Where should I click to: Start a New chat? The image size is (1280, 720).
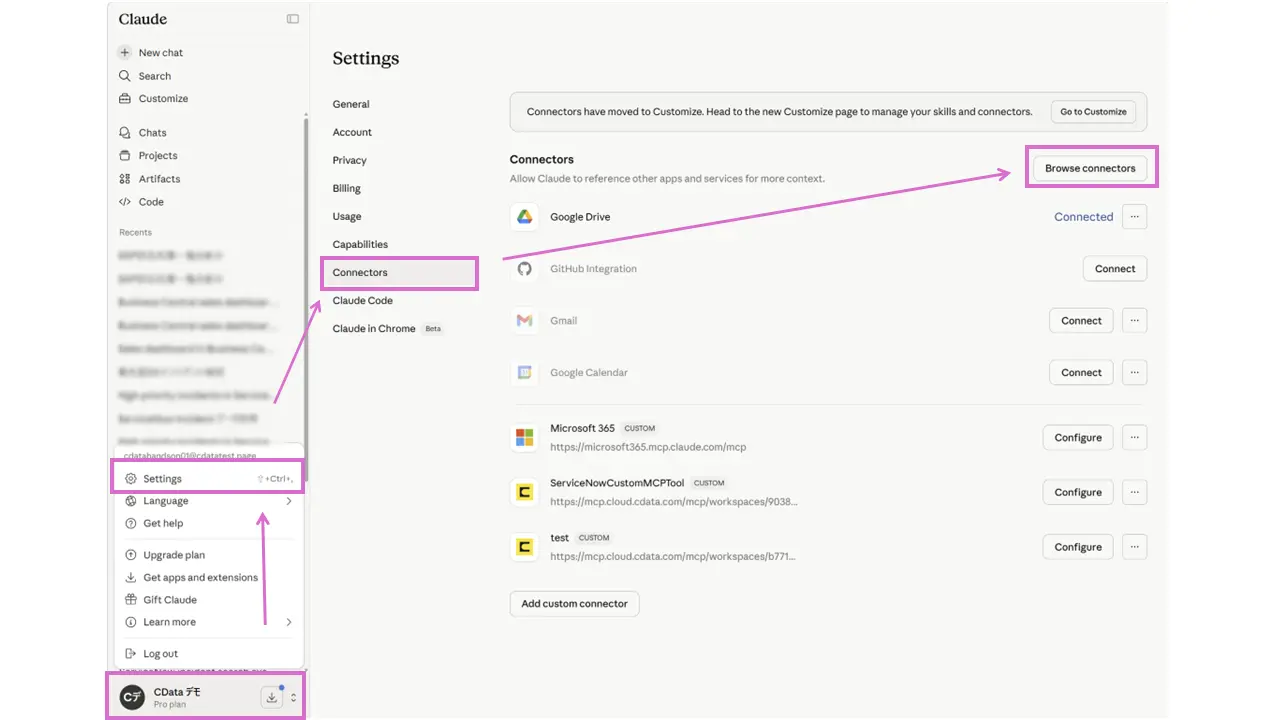click(160, 52)
